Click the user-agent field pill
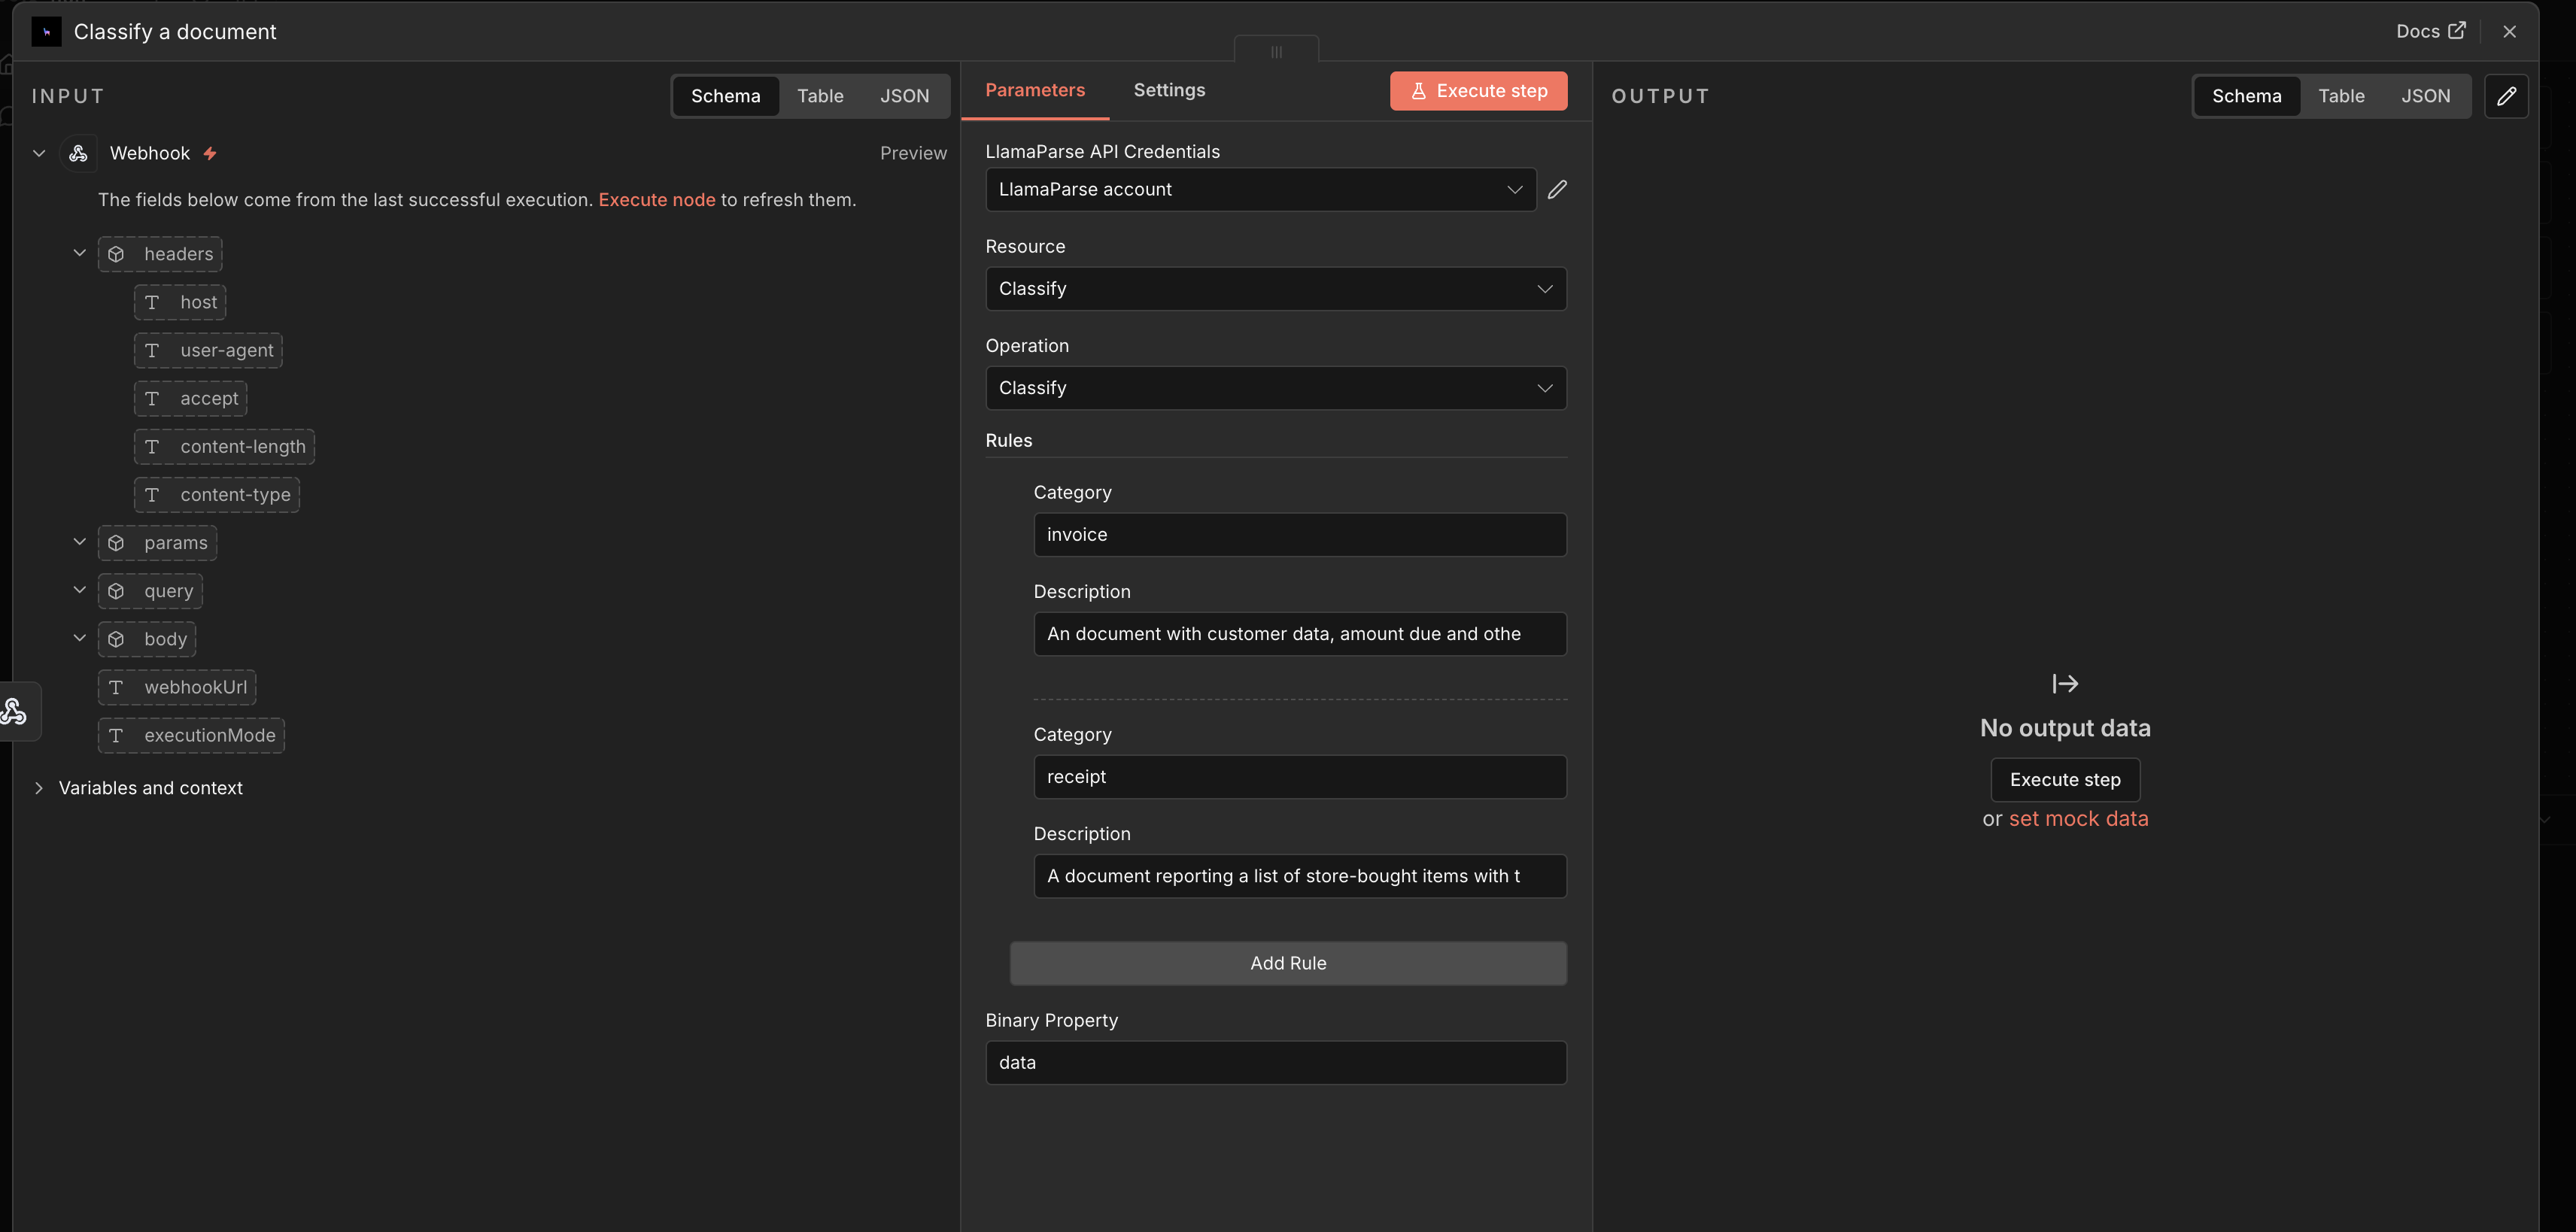2576x1232 pixels. tap(208, 350)
